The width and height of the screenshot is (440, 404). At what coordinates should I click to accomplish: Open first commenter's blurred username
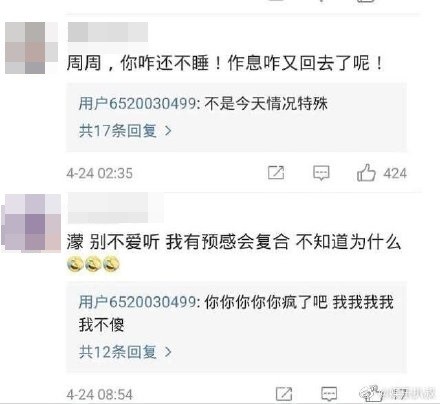click(108, 32)
